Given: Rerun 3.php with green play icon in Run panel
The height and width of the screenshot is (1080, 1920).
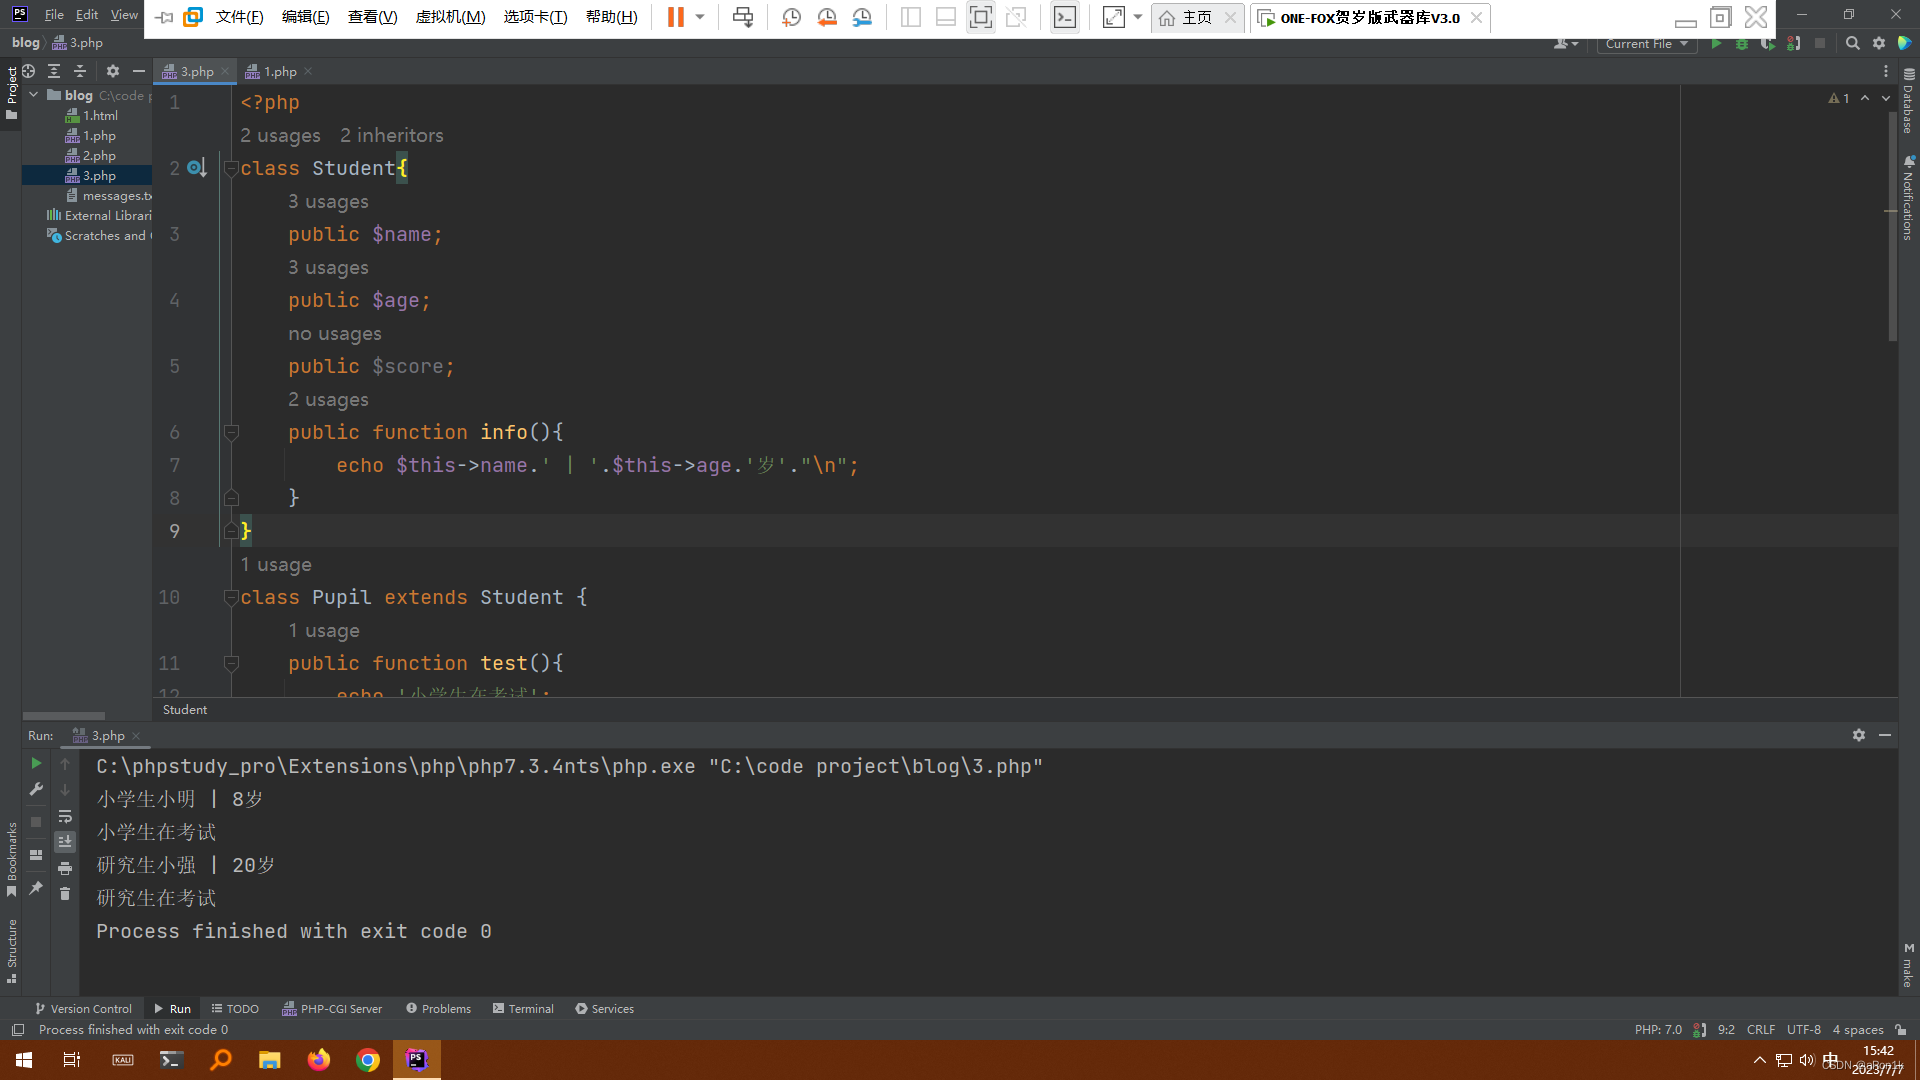Looking at the screenshot, I should pyautogui.click(x=37, y=764).
